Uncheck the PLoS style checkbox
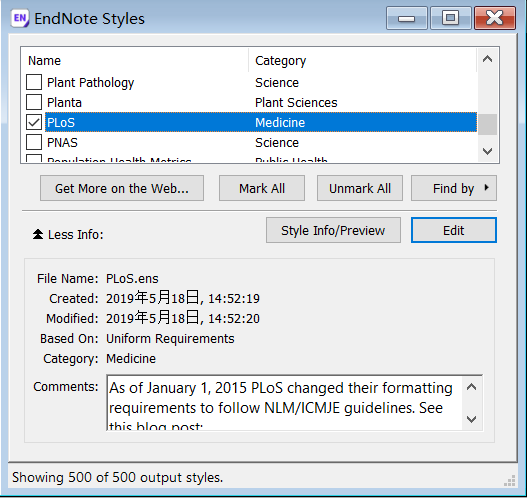The image size is (527, 498). point(34,122)
